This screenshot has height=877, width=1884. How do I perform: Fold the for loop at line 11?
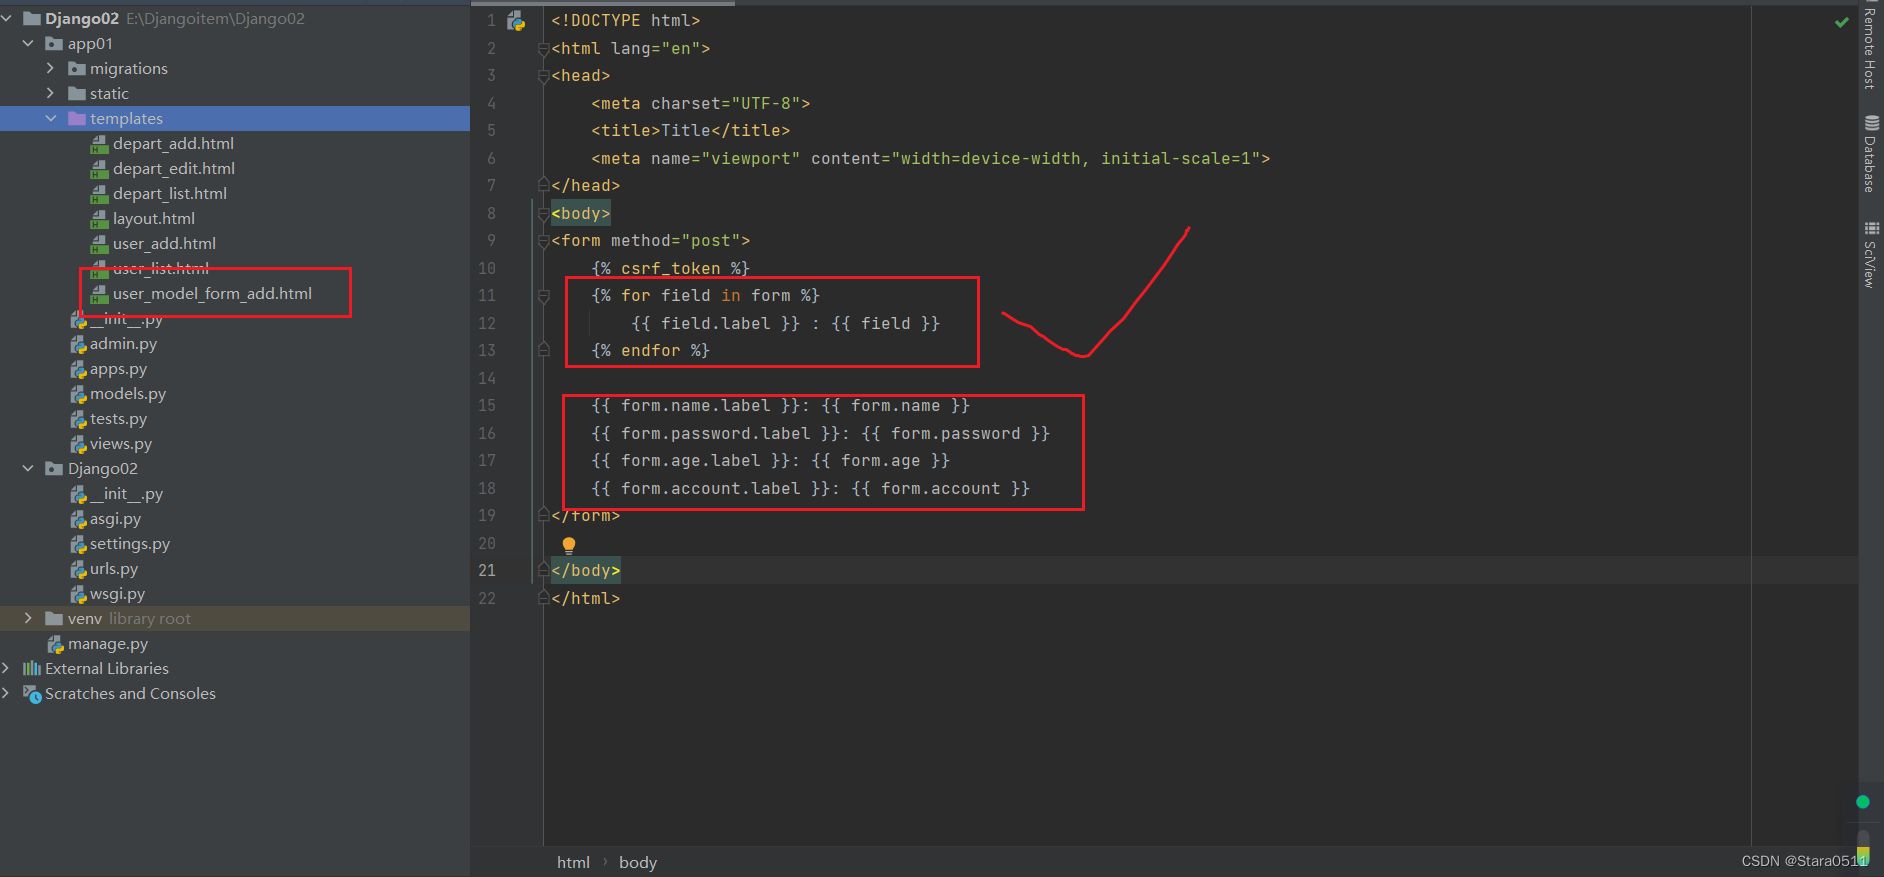point(543,296)
